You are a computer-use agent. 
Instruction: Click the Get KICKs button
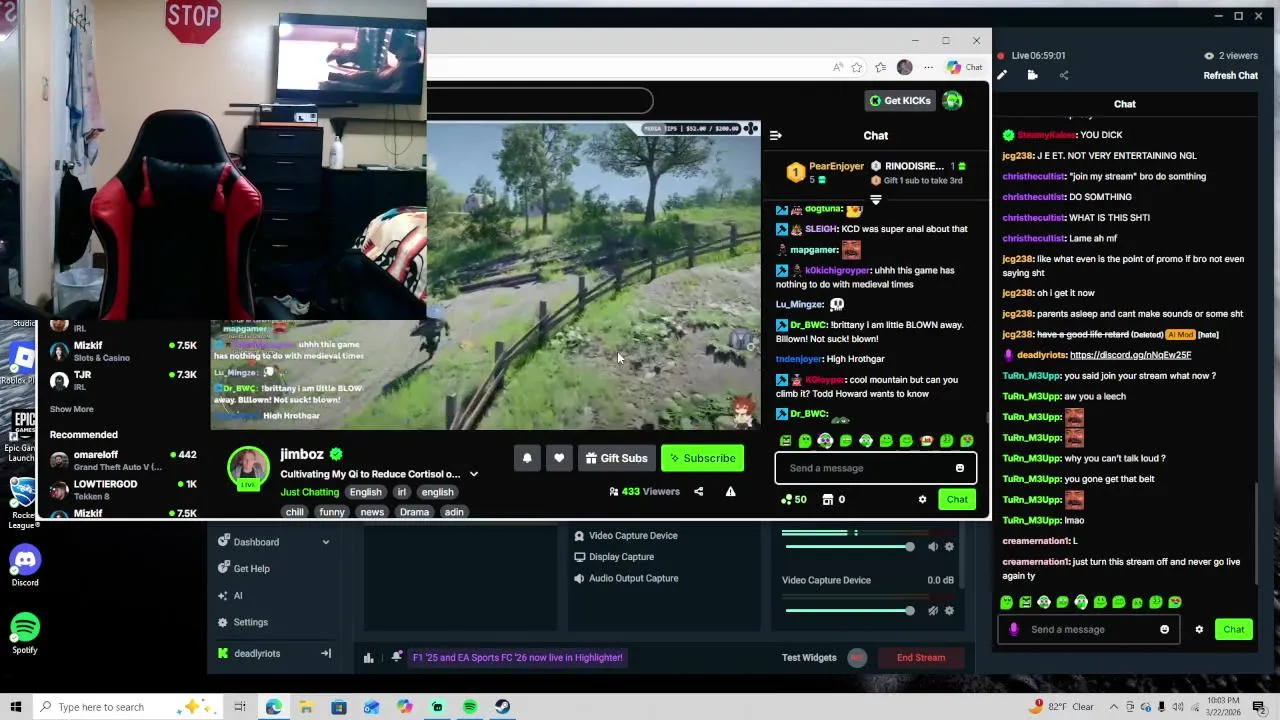pyautogui.click(x=900, y=100)
